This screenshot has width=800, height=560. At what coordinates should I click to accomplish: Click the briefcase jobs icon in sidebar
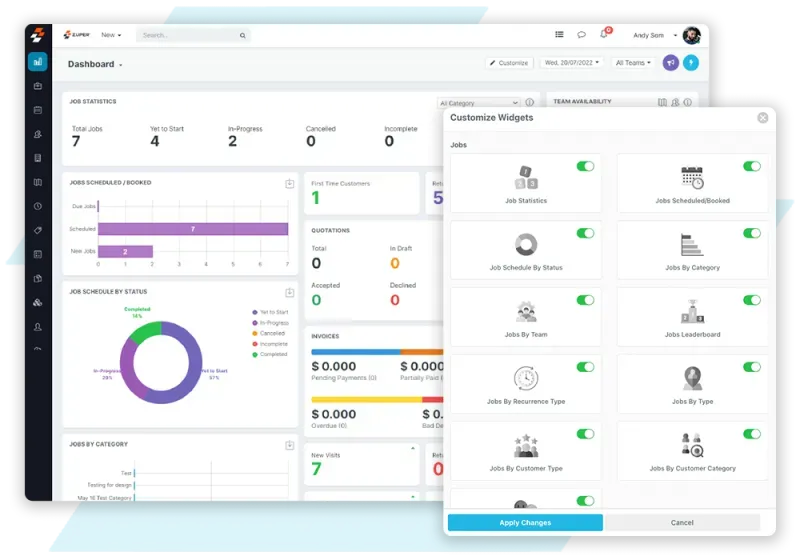coord(38,86)
